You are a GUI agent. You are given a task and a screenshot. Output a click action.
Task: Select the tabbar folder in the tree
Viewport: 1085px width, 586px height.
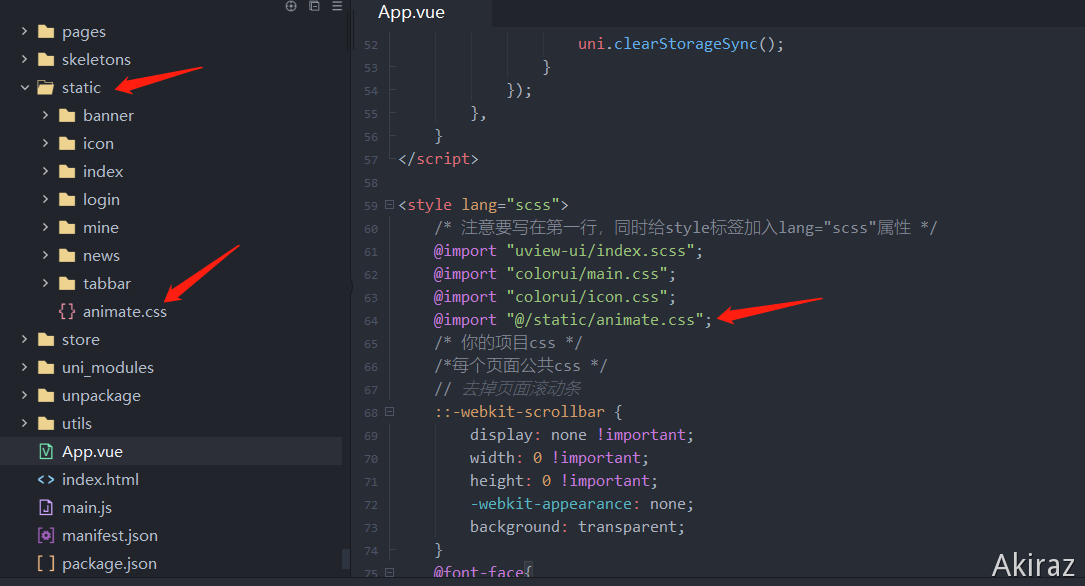pos(106,284)
